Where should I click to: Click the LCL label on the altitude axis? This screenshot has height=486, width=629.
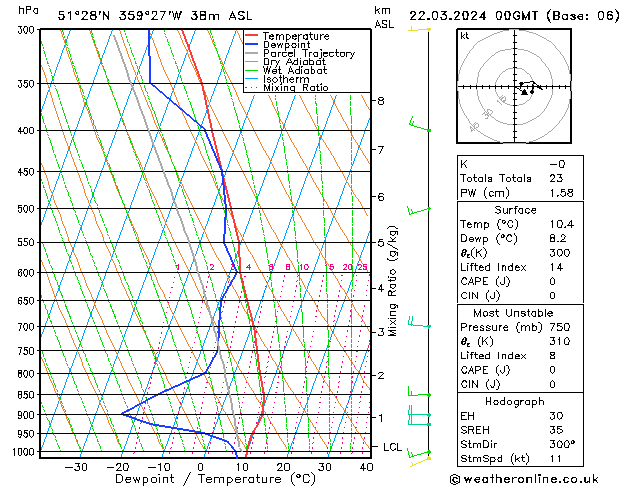click(x=392, y=447)
